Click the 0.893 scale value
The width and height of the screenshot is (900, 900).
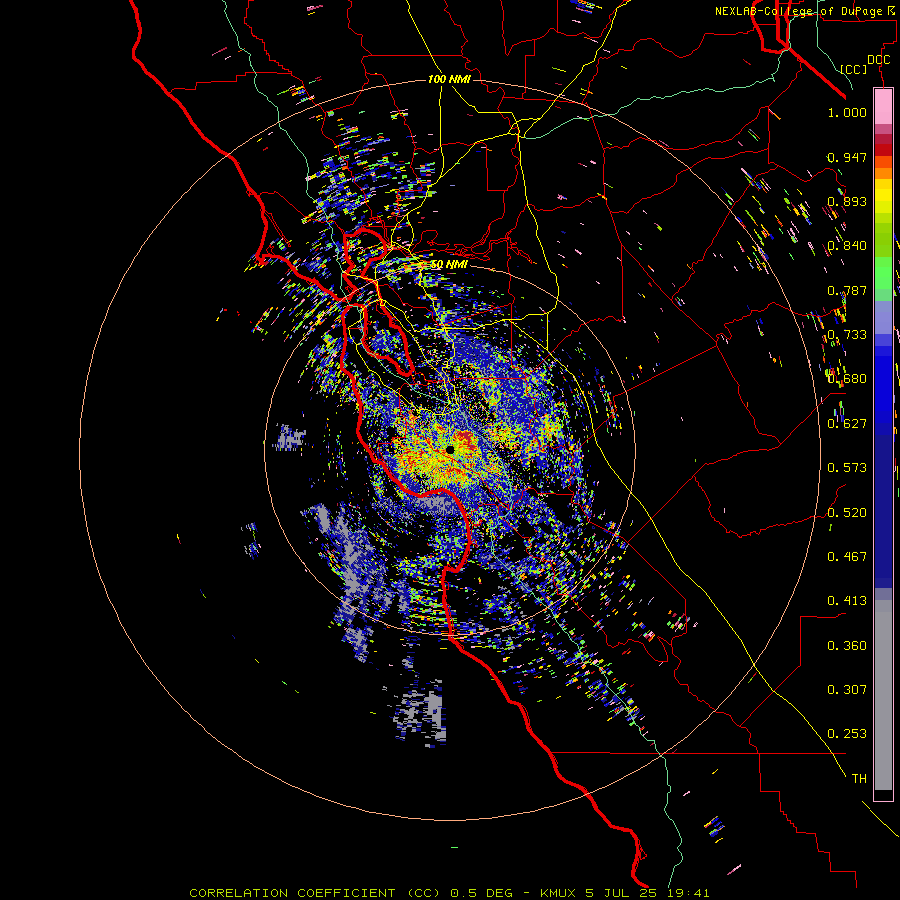point(847,201)
